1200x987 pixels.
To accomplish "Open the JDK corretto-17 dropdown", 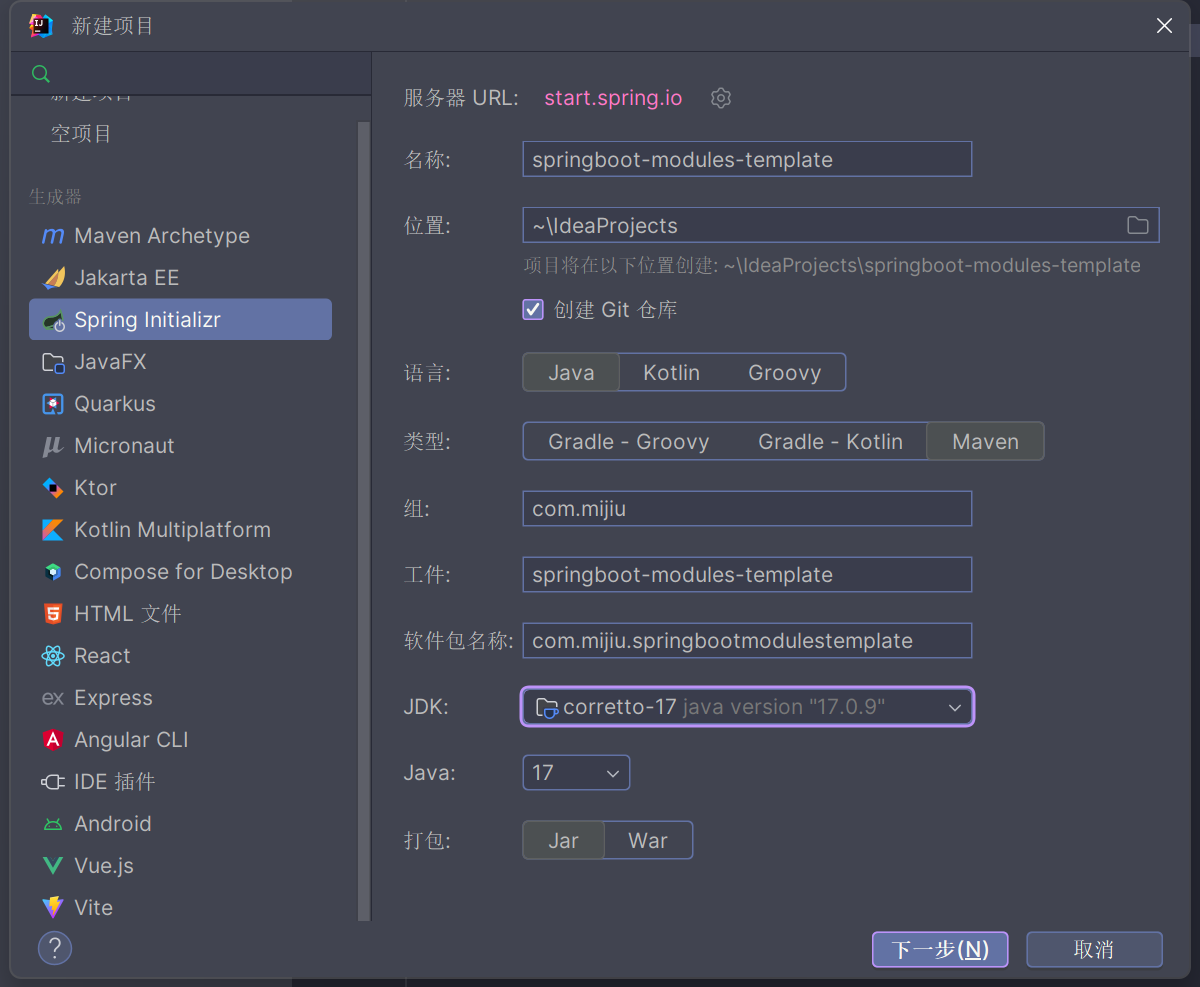I will pyautogui.click(x=747, y=707).
